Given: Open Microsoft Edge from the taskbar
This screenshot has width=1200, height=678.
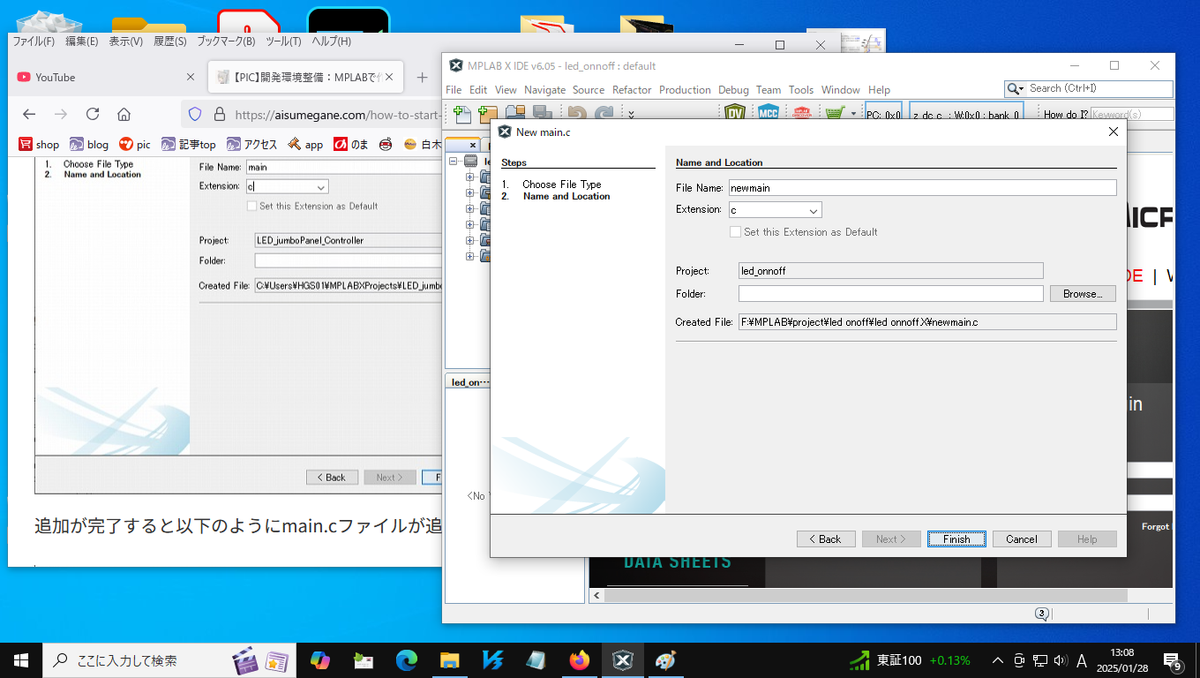Looking at the screenshot, I should coord(406,660).
